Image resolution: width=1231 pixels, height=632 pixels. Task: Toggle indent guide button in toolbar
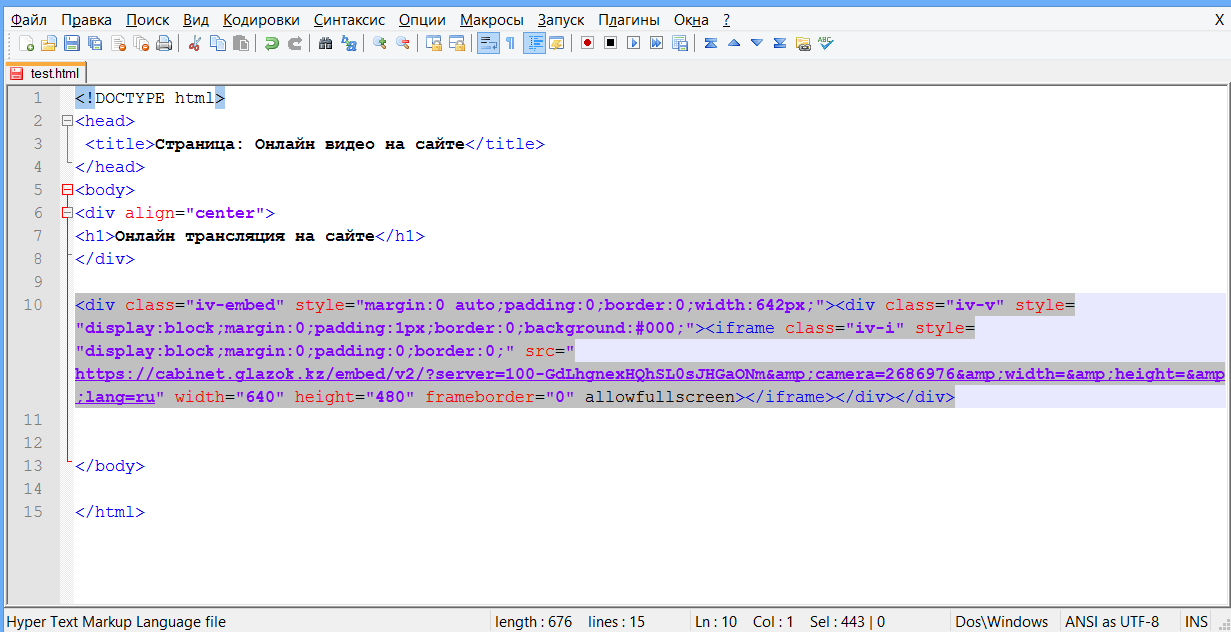[x=534, y=43]
